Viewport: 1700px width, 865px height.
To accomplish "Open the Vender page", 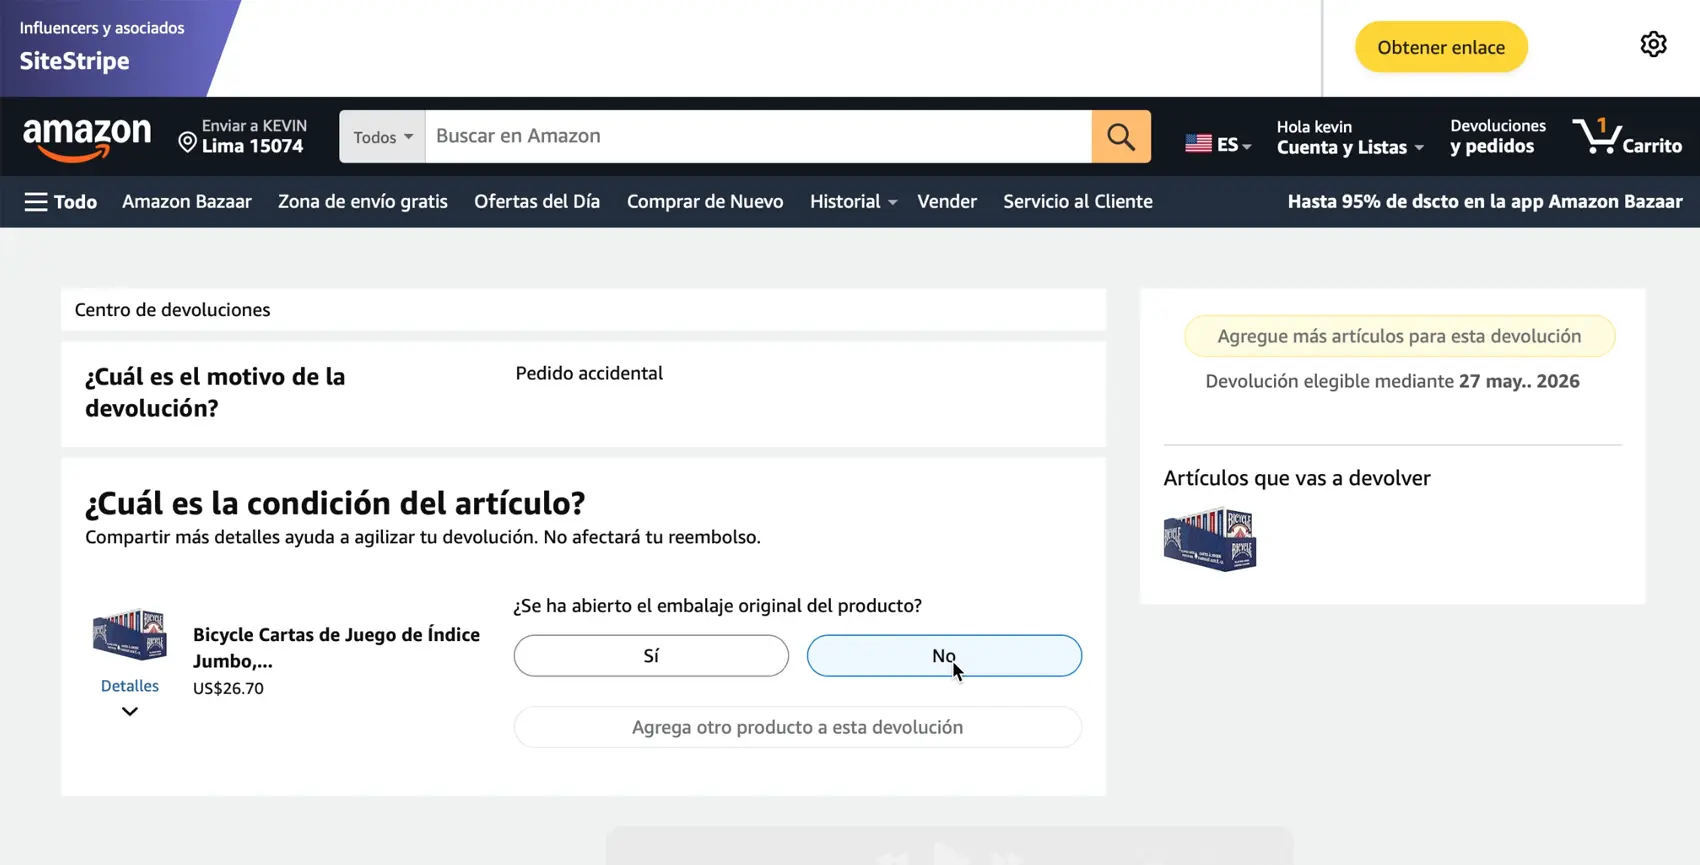I will (x=947, y=202).
